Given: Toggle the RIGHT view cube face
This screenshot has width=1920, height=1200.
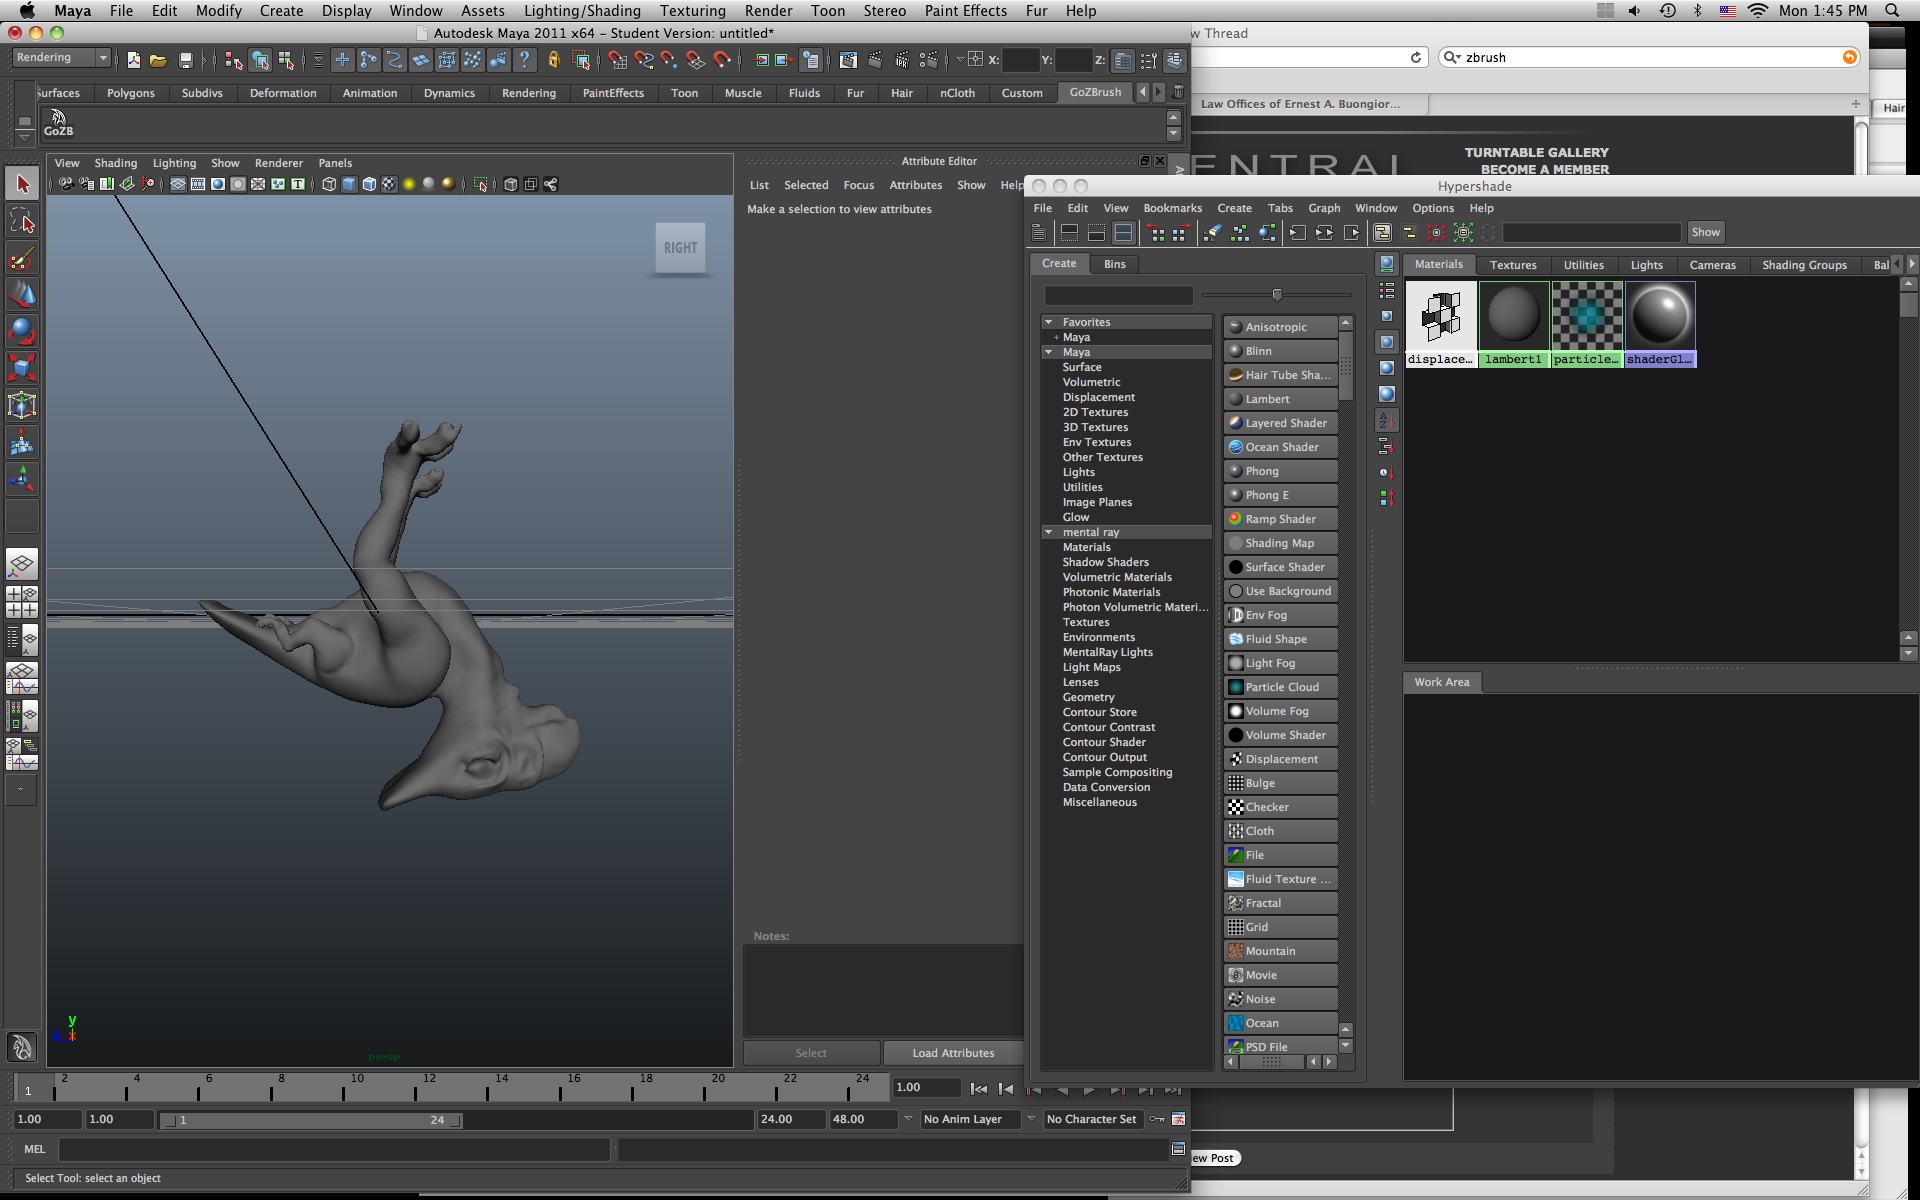Looking at the screenshot, I should (680, 248).
